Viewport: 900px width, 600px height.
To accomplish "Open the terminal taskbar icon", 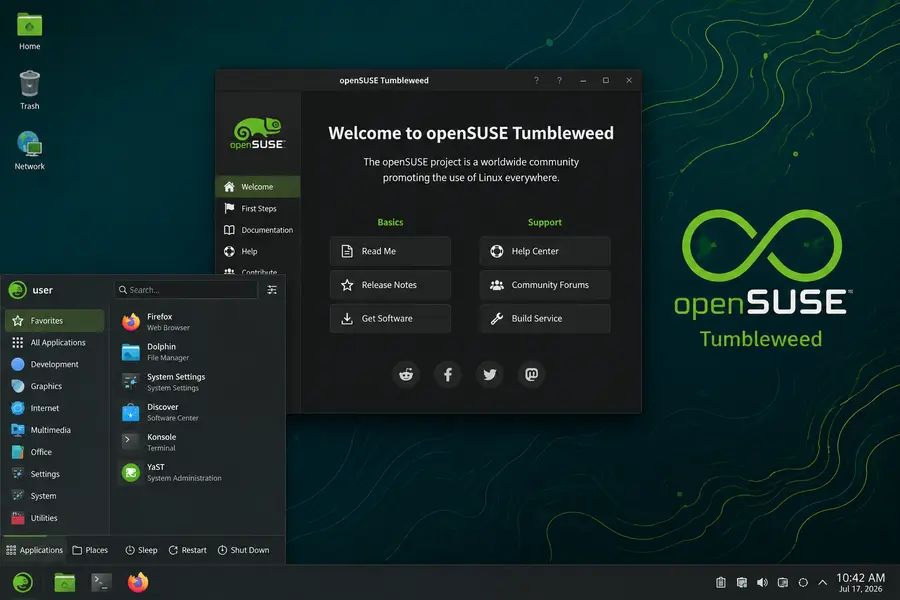I will click(x=101, y=582).
